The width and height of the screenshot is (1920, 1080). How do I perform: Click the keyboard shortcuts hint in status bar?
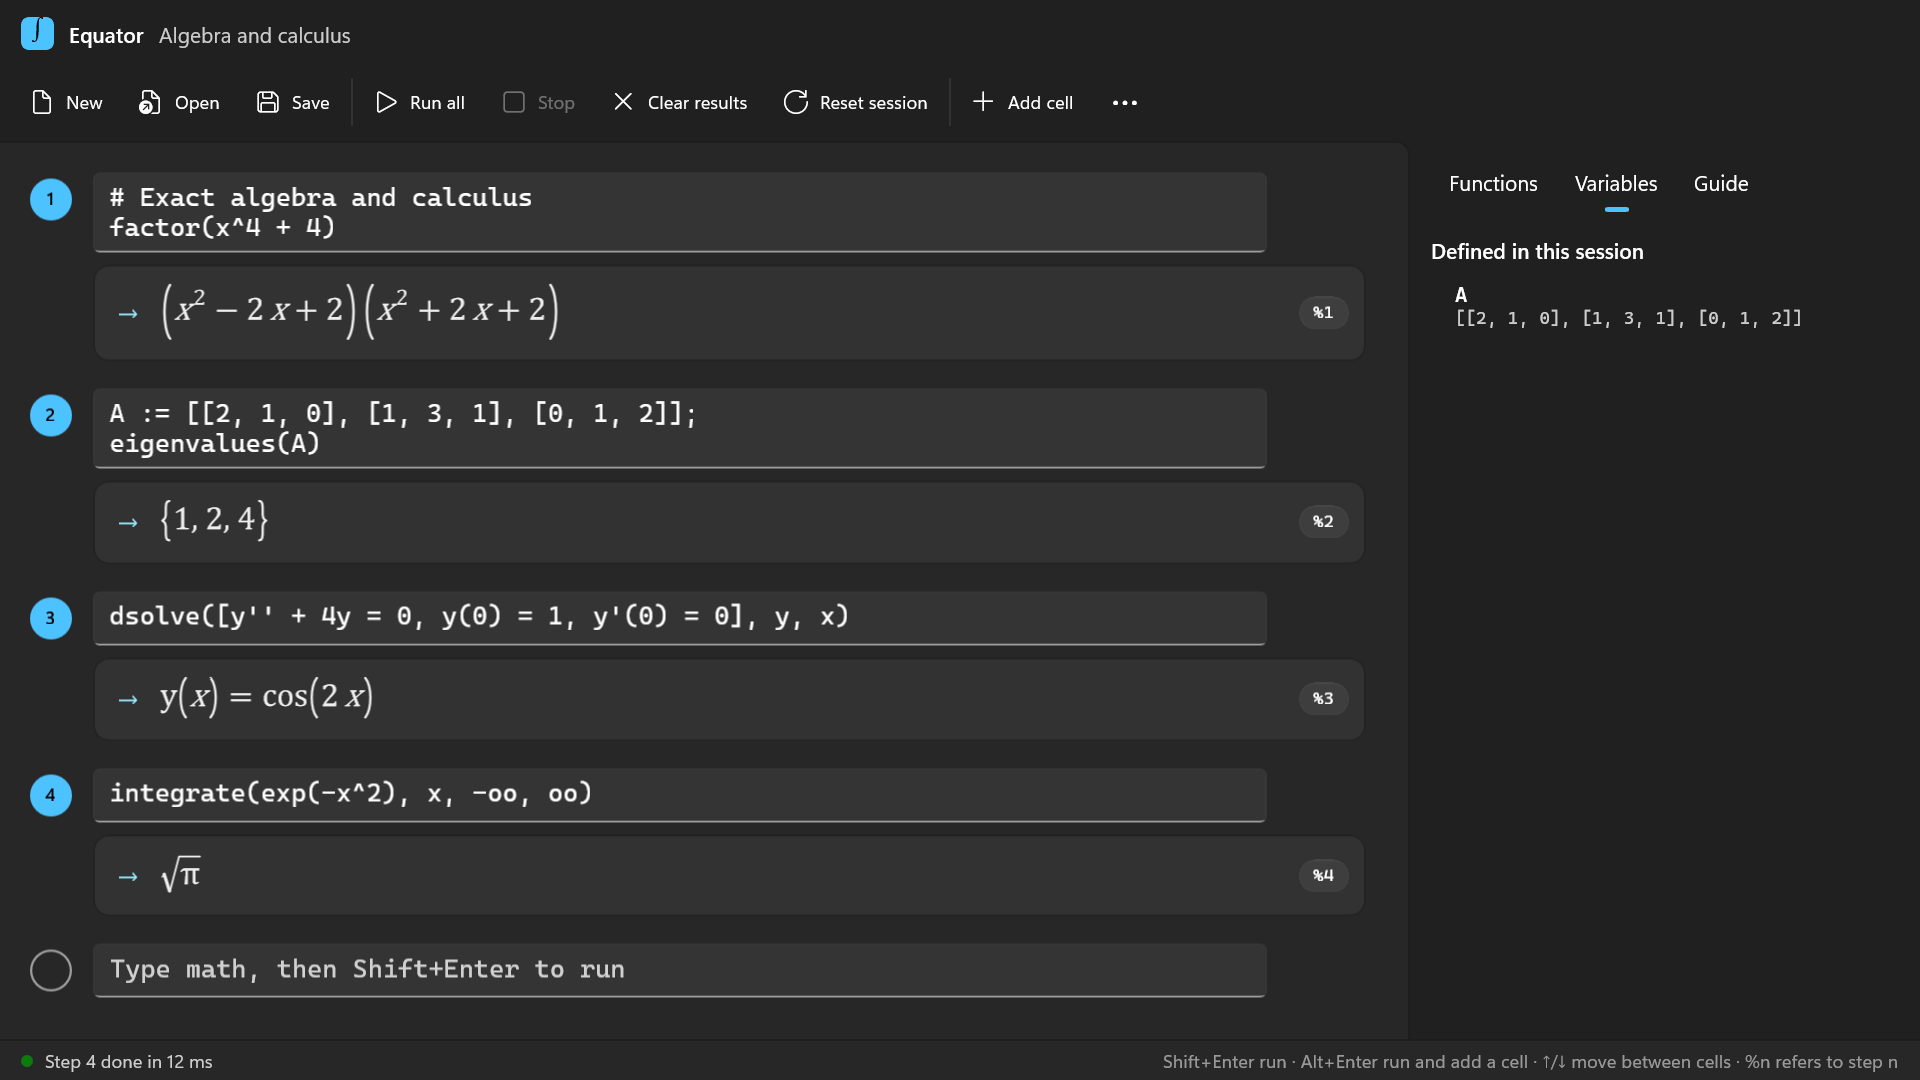[1530, 1062]
